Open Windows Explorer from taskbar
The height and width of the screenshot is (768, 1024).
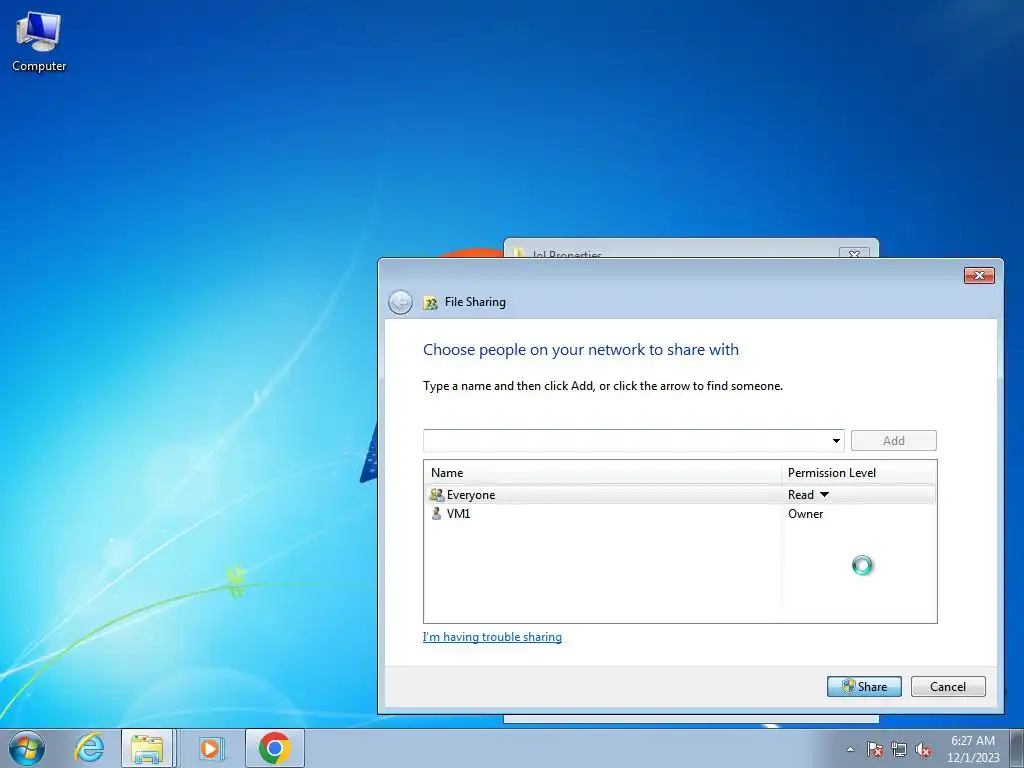click(148, 748)
